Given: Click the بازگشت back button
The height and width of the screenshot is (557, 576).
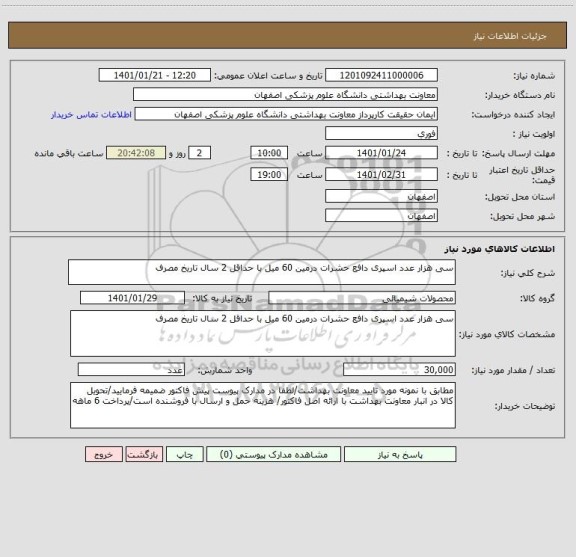Looking at the screenshot, I should 144,454.
